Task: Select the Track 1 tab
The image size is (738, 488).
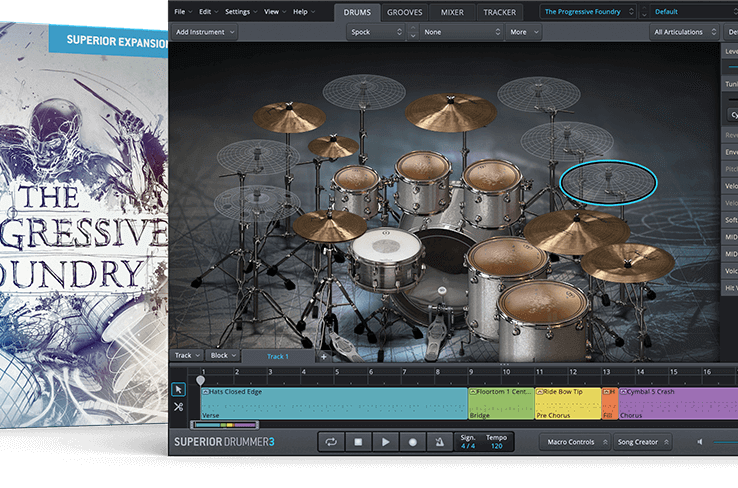Action: [278, 356]
